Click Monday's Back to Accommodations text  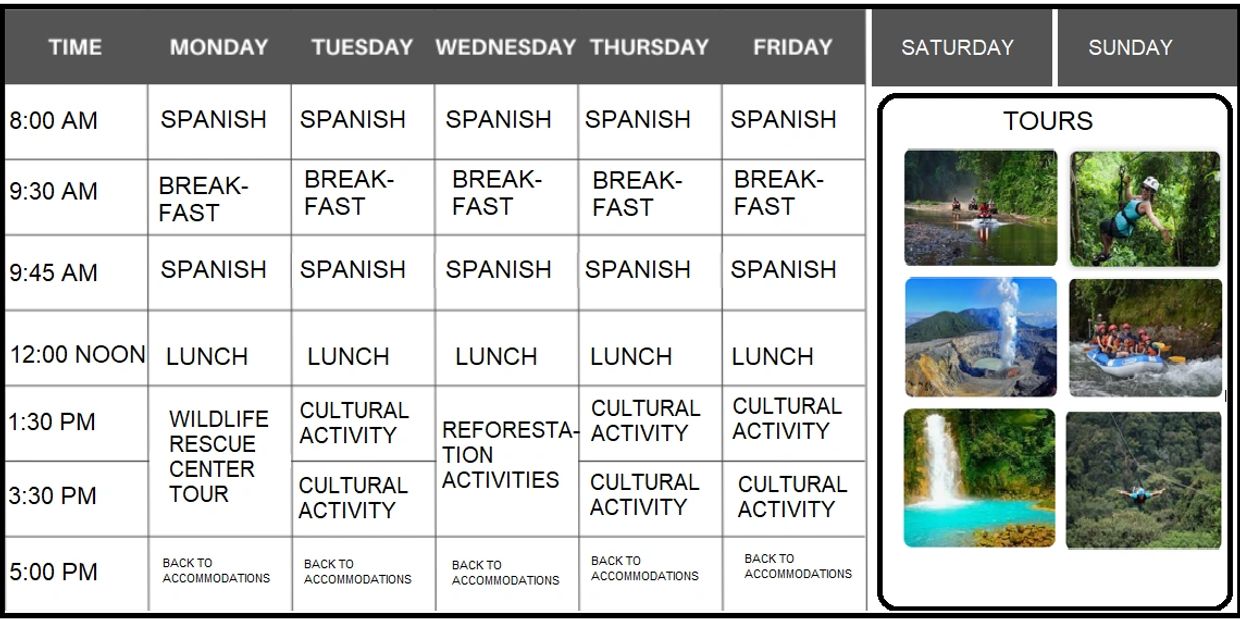tap(216, 571)
